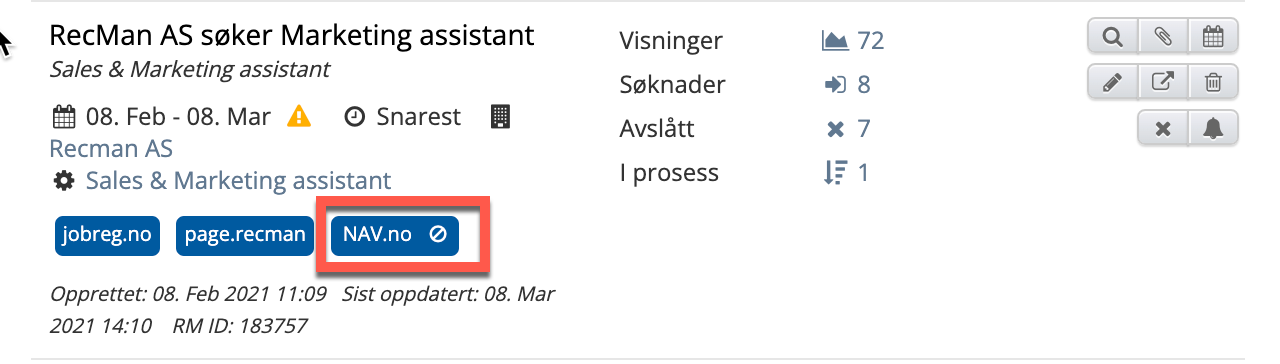
Task: Open the 7 rejected count link
Action: [x=848, y=129]
